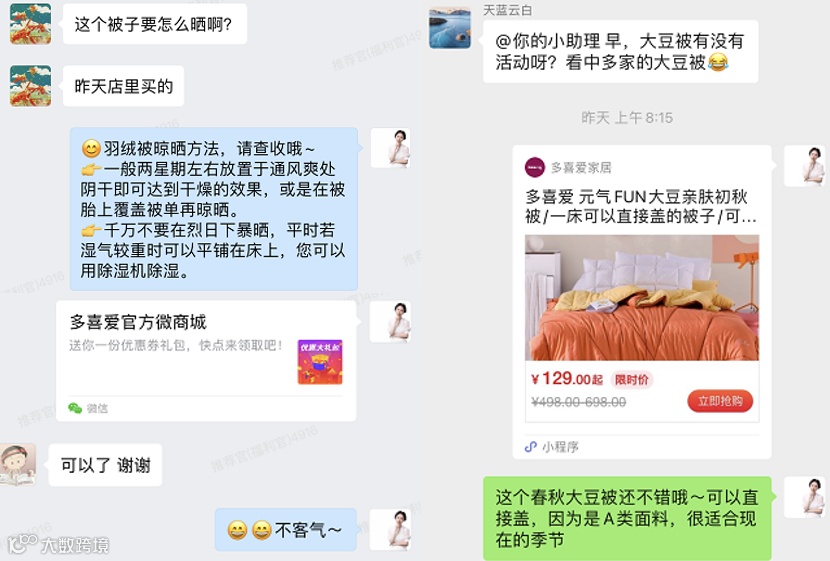Select the blue 羽绒被晾晒方法 message bubble
Screen dimensions: 830x561
pyautogui.click(x=214, y=209)
